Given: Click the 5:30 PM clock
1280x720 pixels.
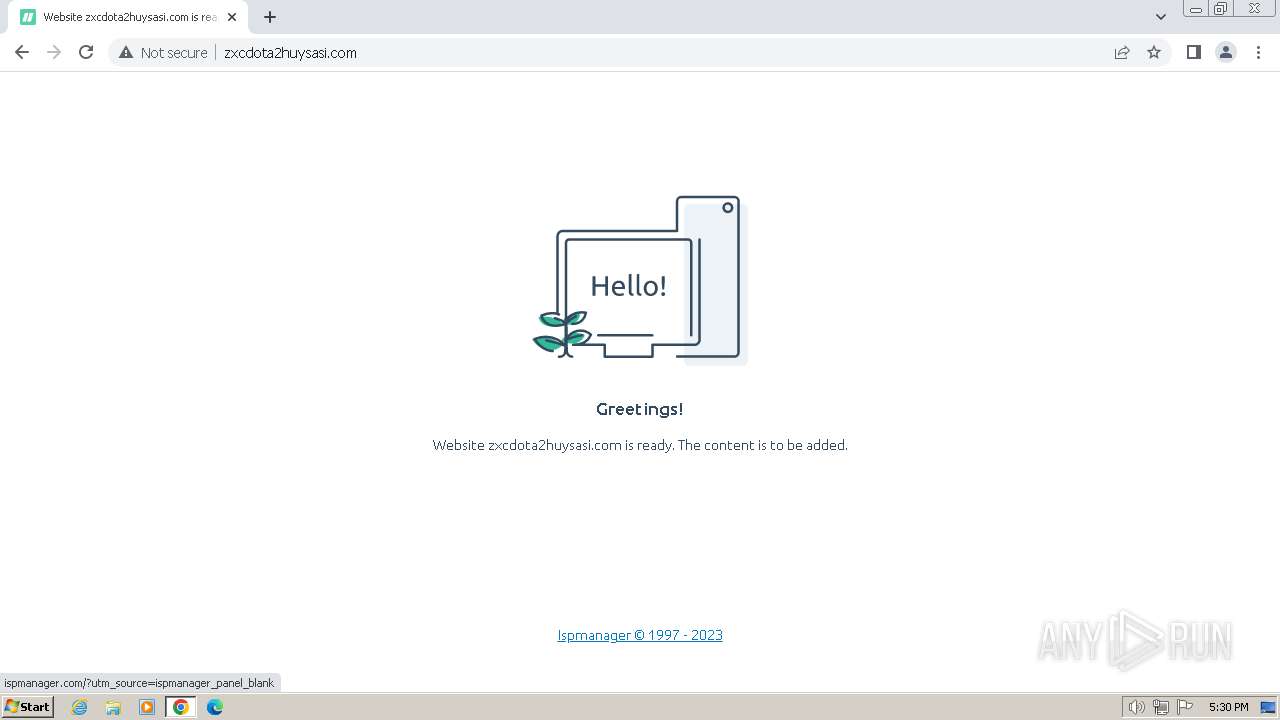Looking at the screenshot, I should coord(1228,707).
